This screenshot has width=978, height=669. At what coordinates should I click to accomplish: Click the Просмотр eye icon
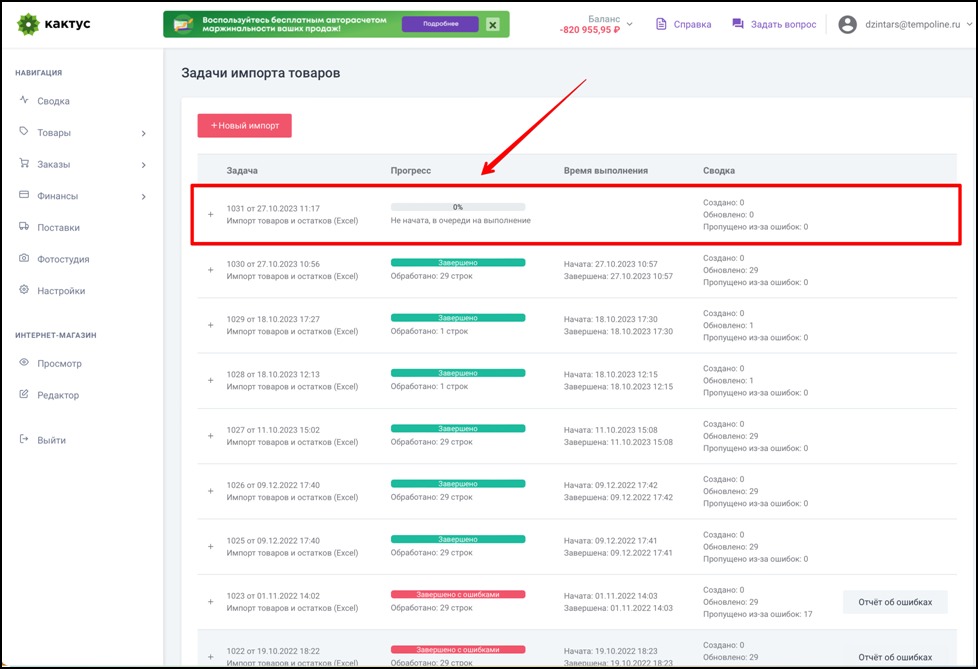click(x=24, y=363)
